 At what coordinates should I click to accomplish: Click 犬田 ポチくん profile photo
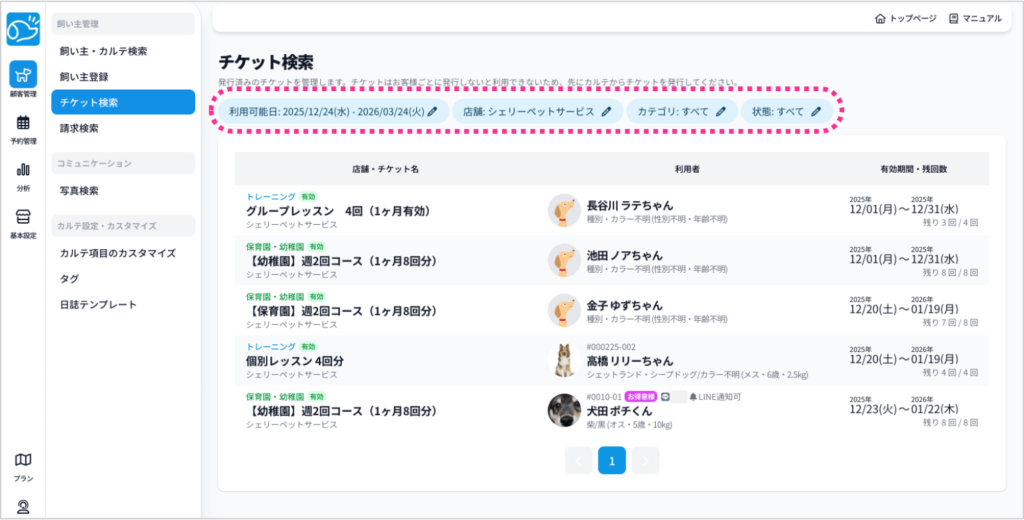point(564,410)
